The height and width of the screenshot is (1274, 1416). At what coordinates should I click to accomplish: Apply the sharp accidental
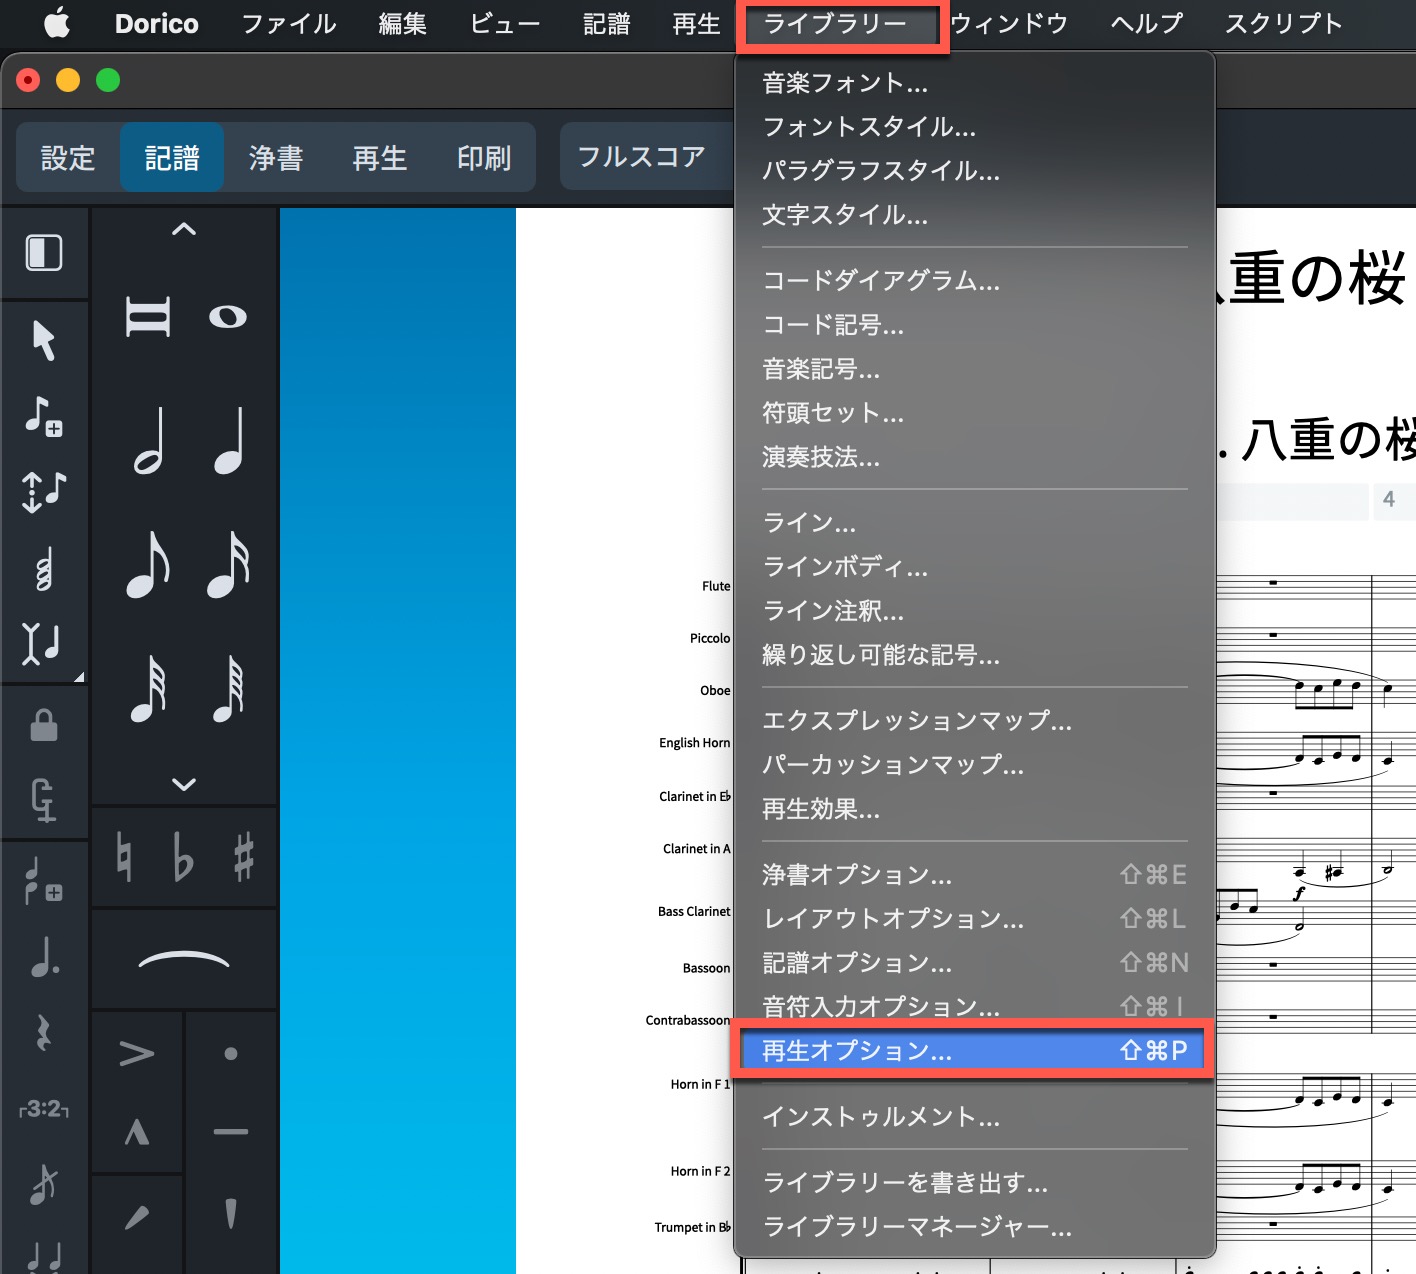pos(244,857)
